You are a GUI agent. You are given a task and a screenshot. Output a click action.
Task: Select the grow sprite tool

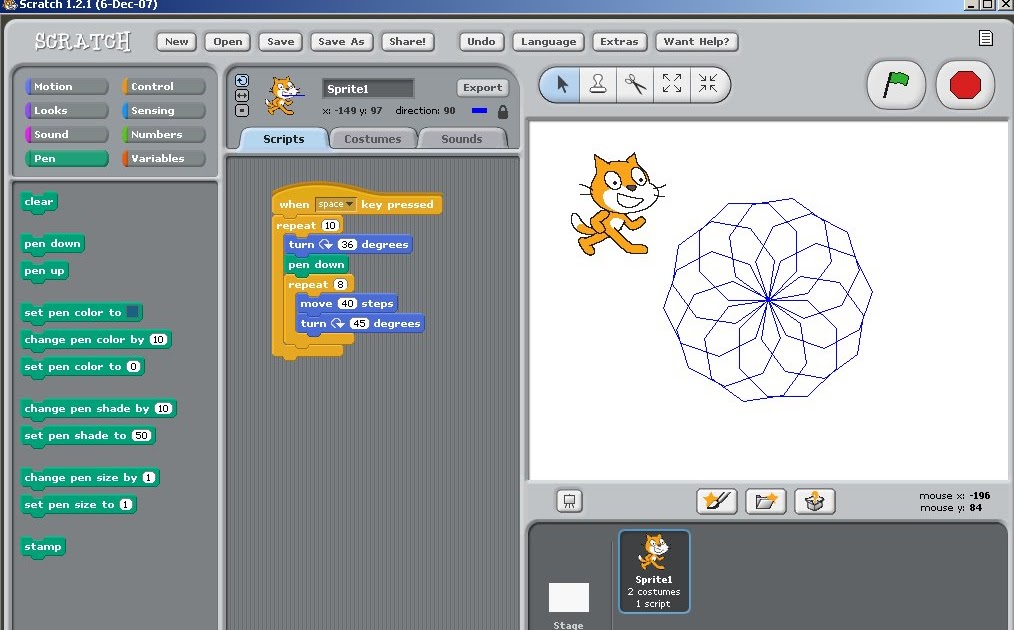(x=671, y=85)
